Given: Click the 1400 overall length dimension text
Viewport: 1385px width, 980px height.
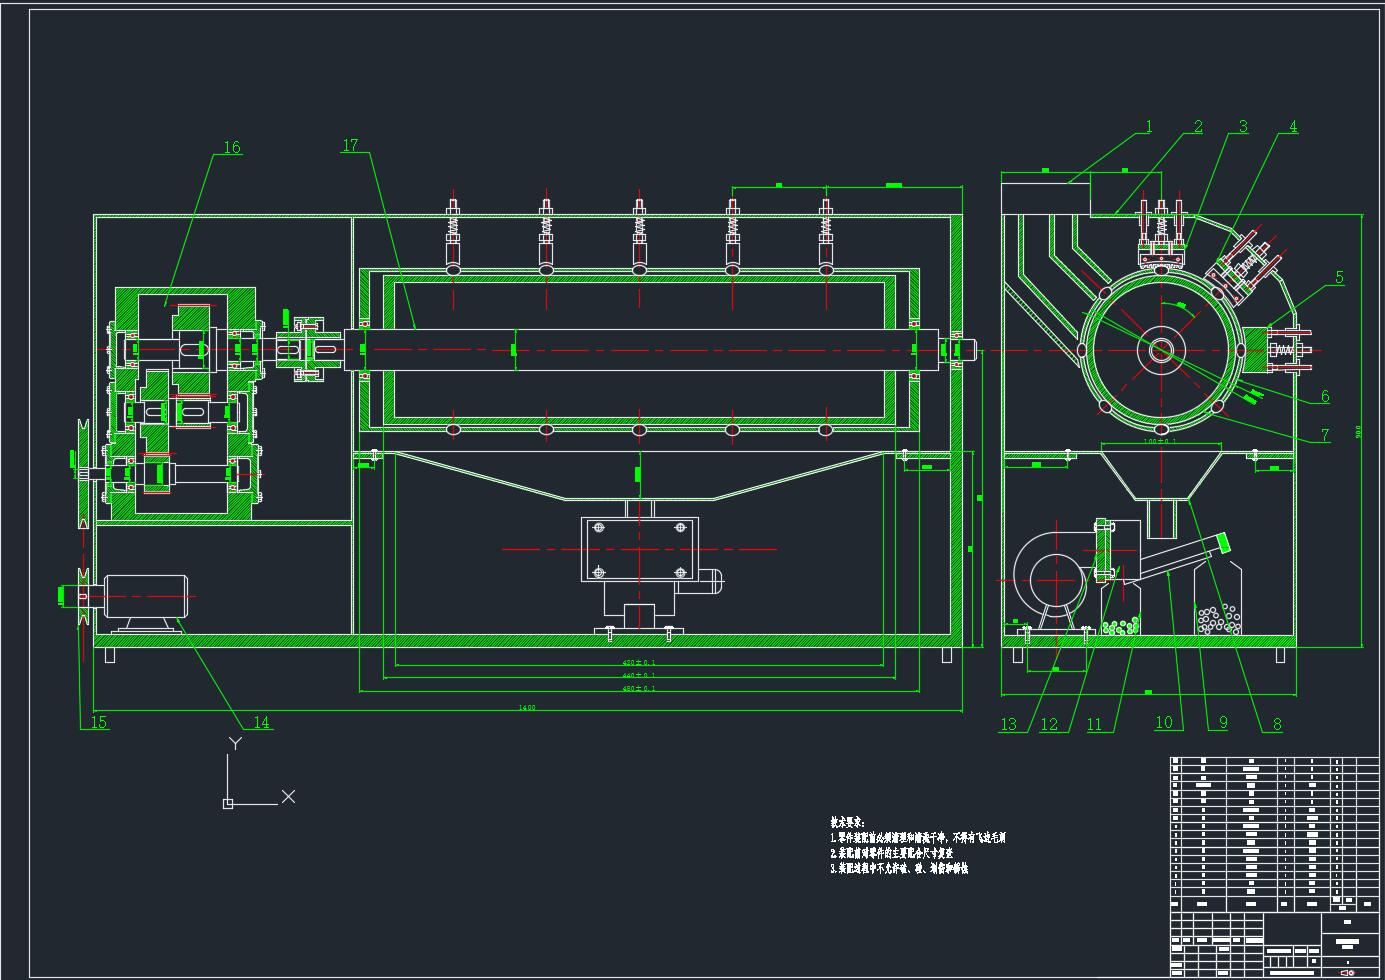Looking at the screenshot, I should tap(527, 708).
